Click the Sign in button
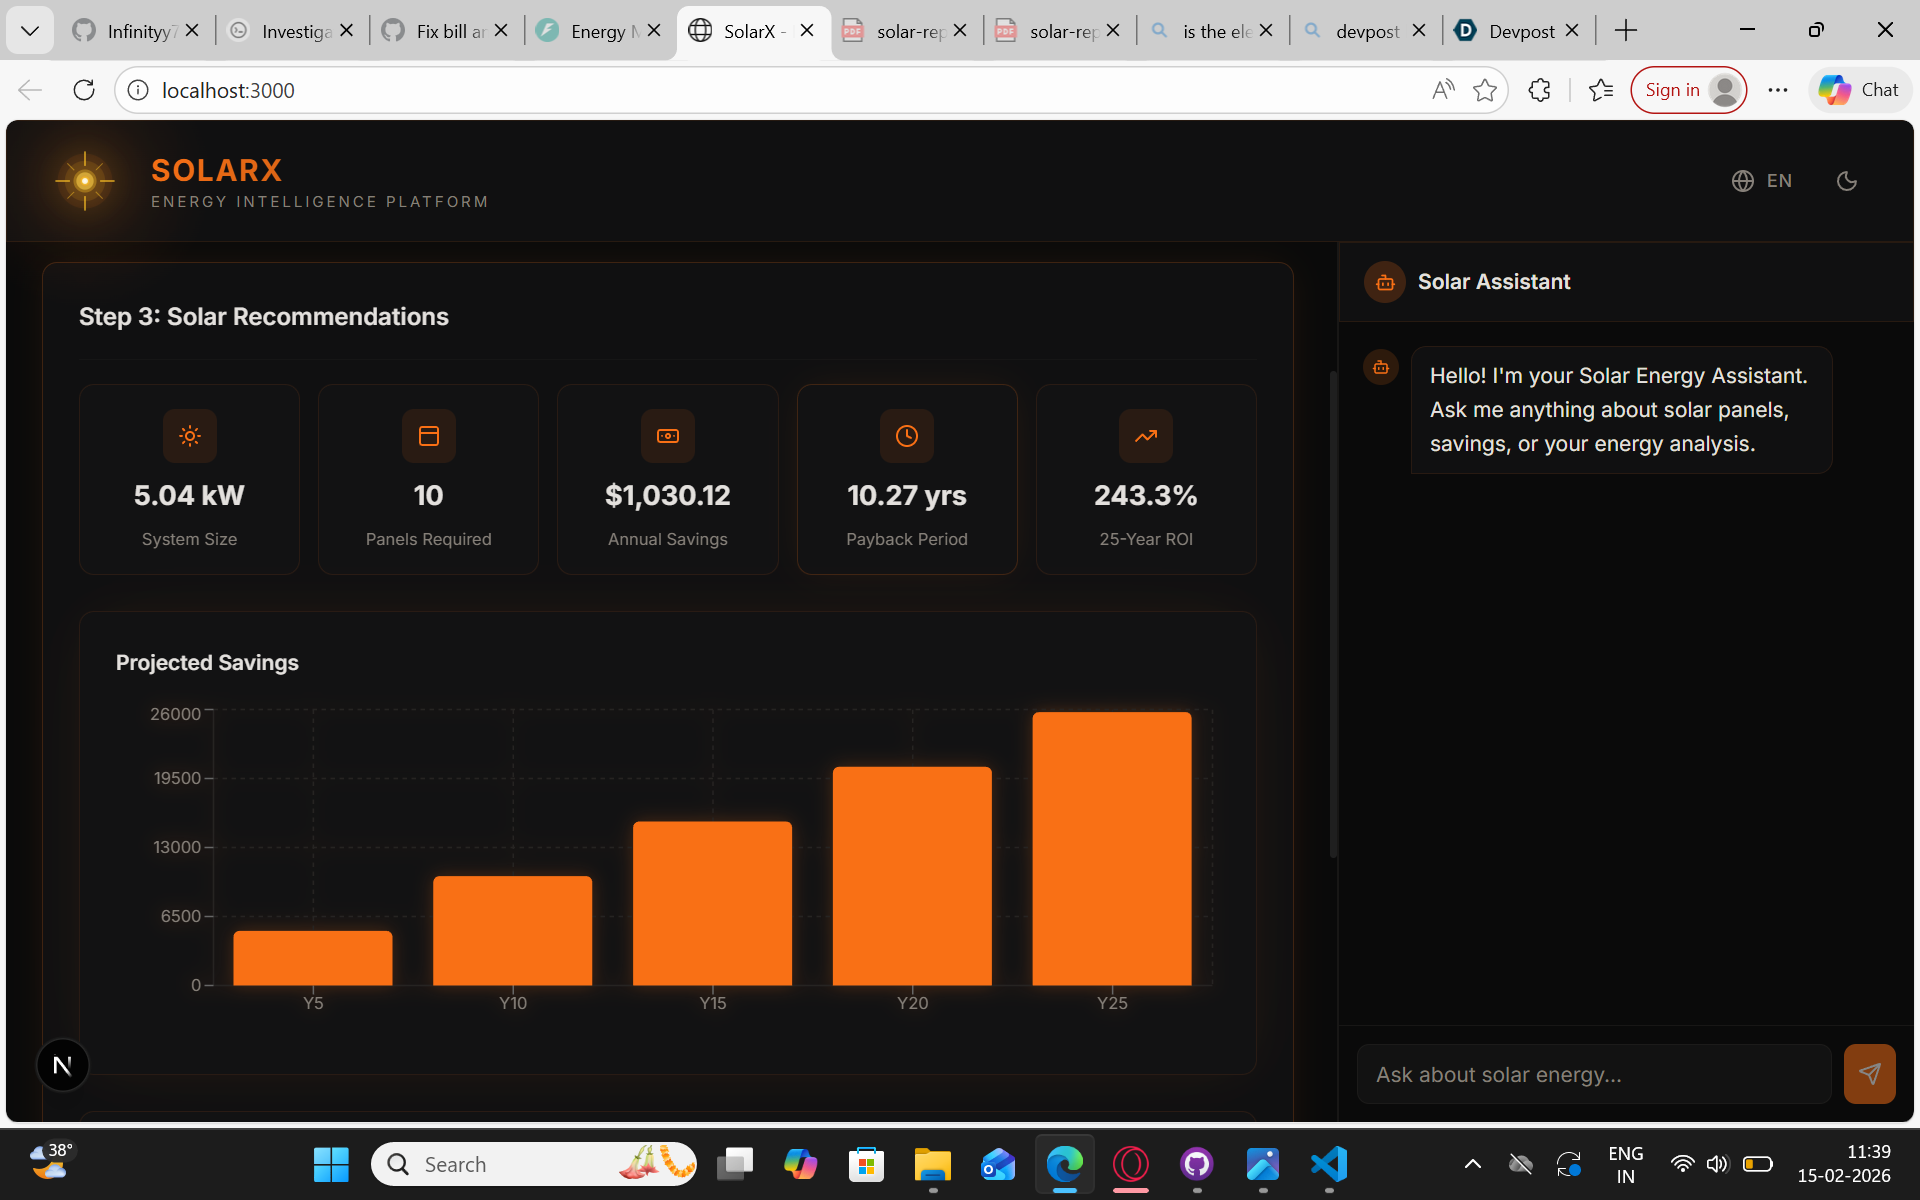 tap(1687, 90)
